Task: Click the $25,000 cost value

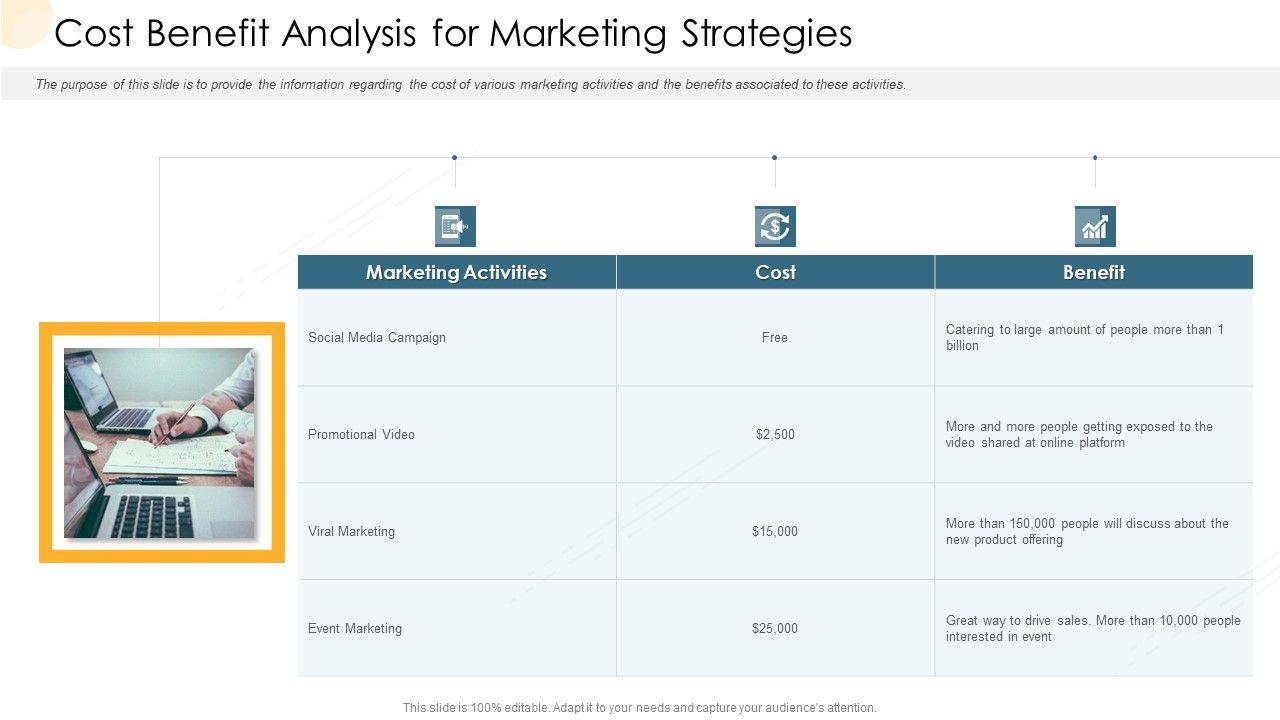Action: click(x=775, y=629)
